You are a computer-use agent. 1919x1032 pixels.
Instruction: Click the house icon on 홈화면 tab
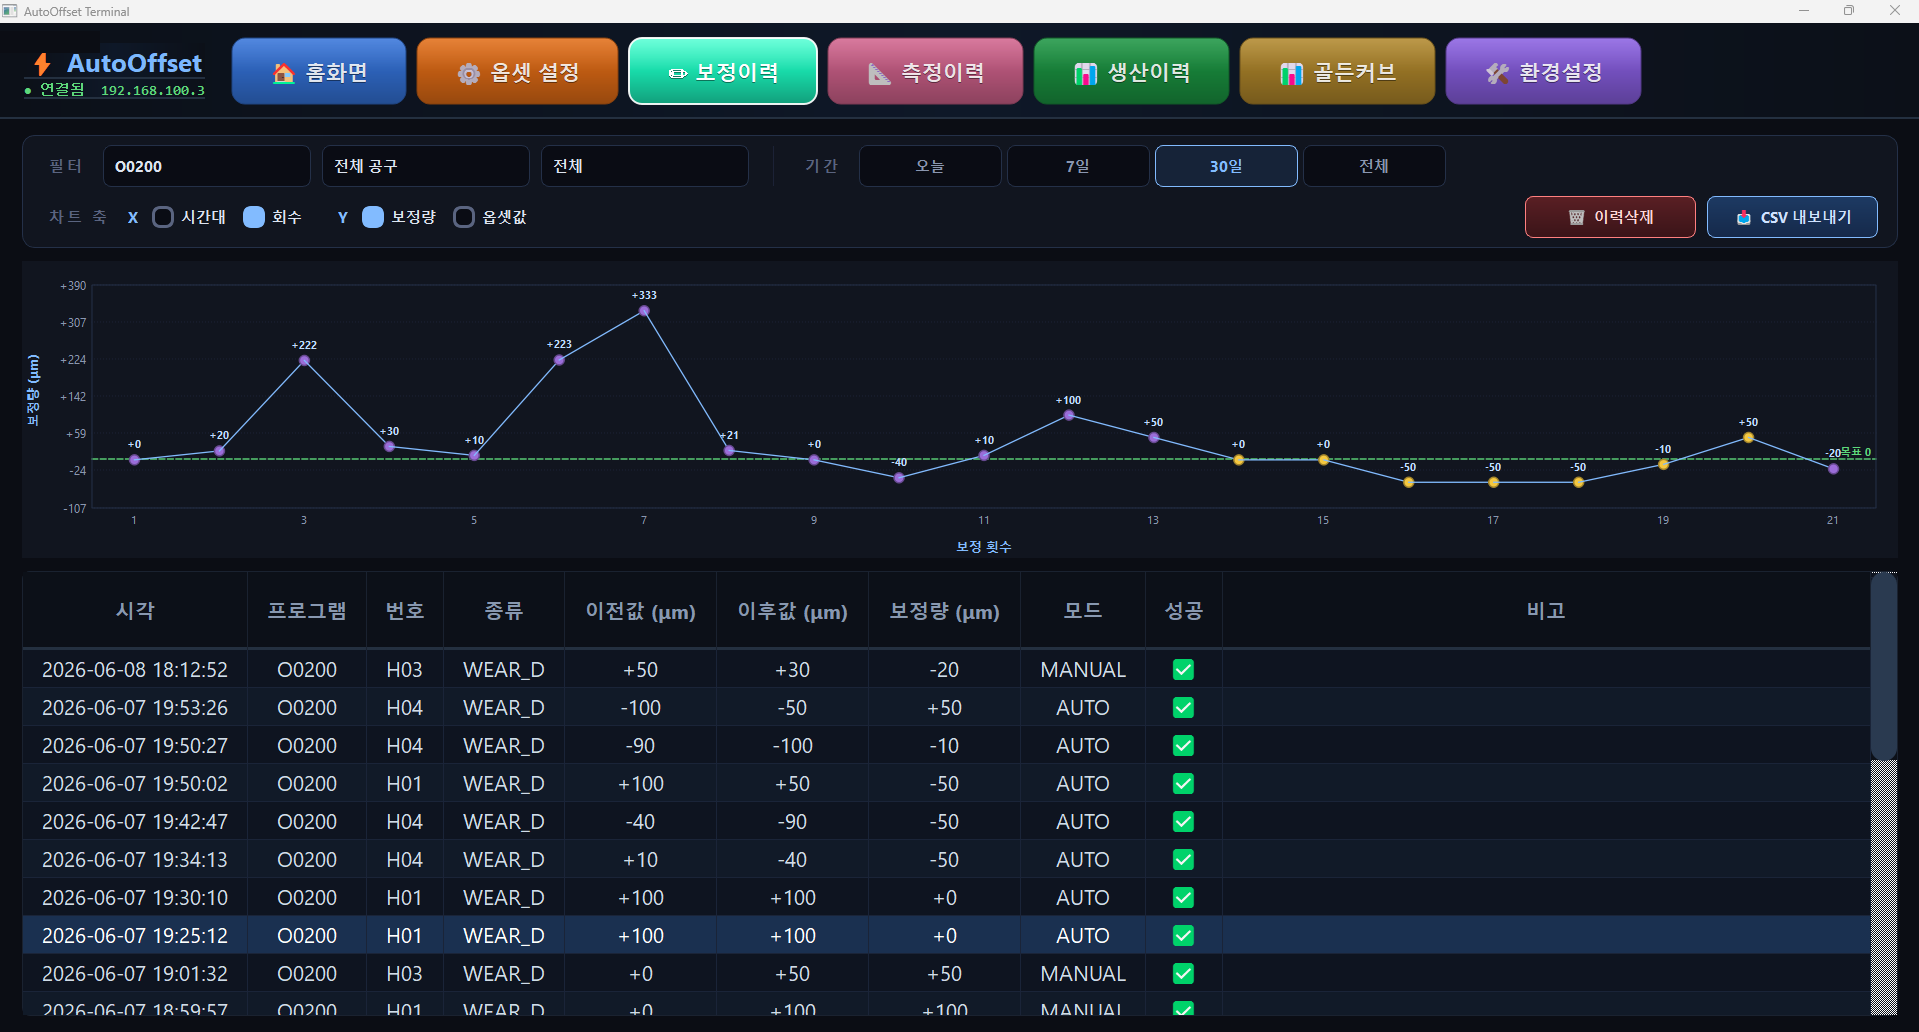pyautogui.click(x=284, y=73)
